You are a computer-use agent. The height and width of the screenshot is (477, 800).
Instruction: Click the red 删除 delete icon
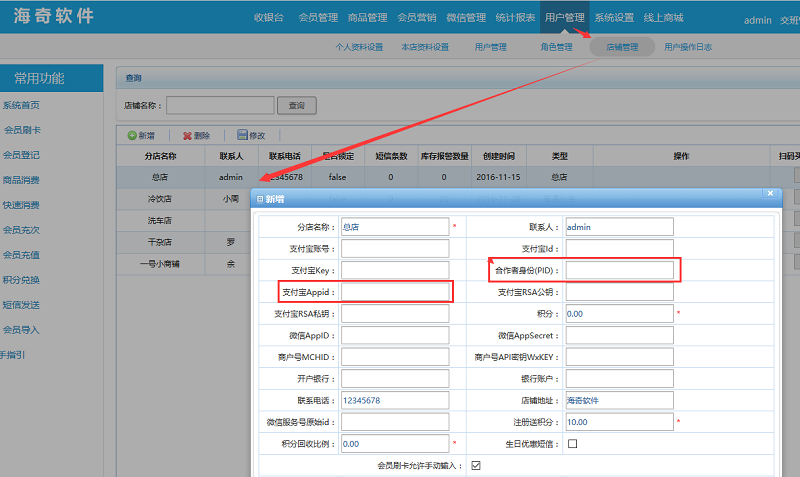click(187, 136)
